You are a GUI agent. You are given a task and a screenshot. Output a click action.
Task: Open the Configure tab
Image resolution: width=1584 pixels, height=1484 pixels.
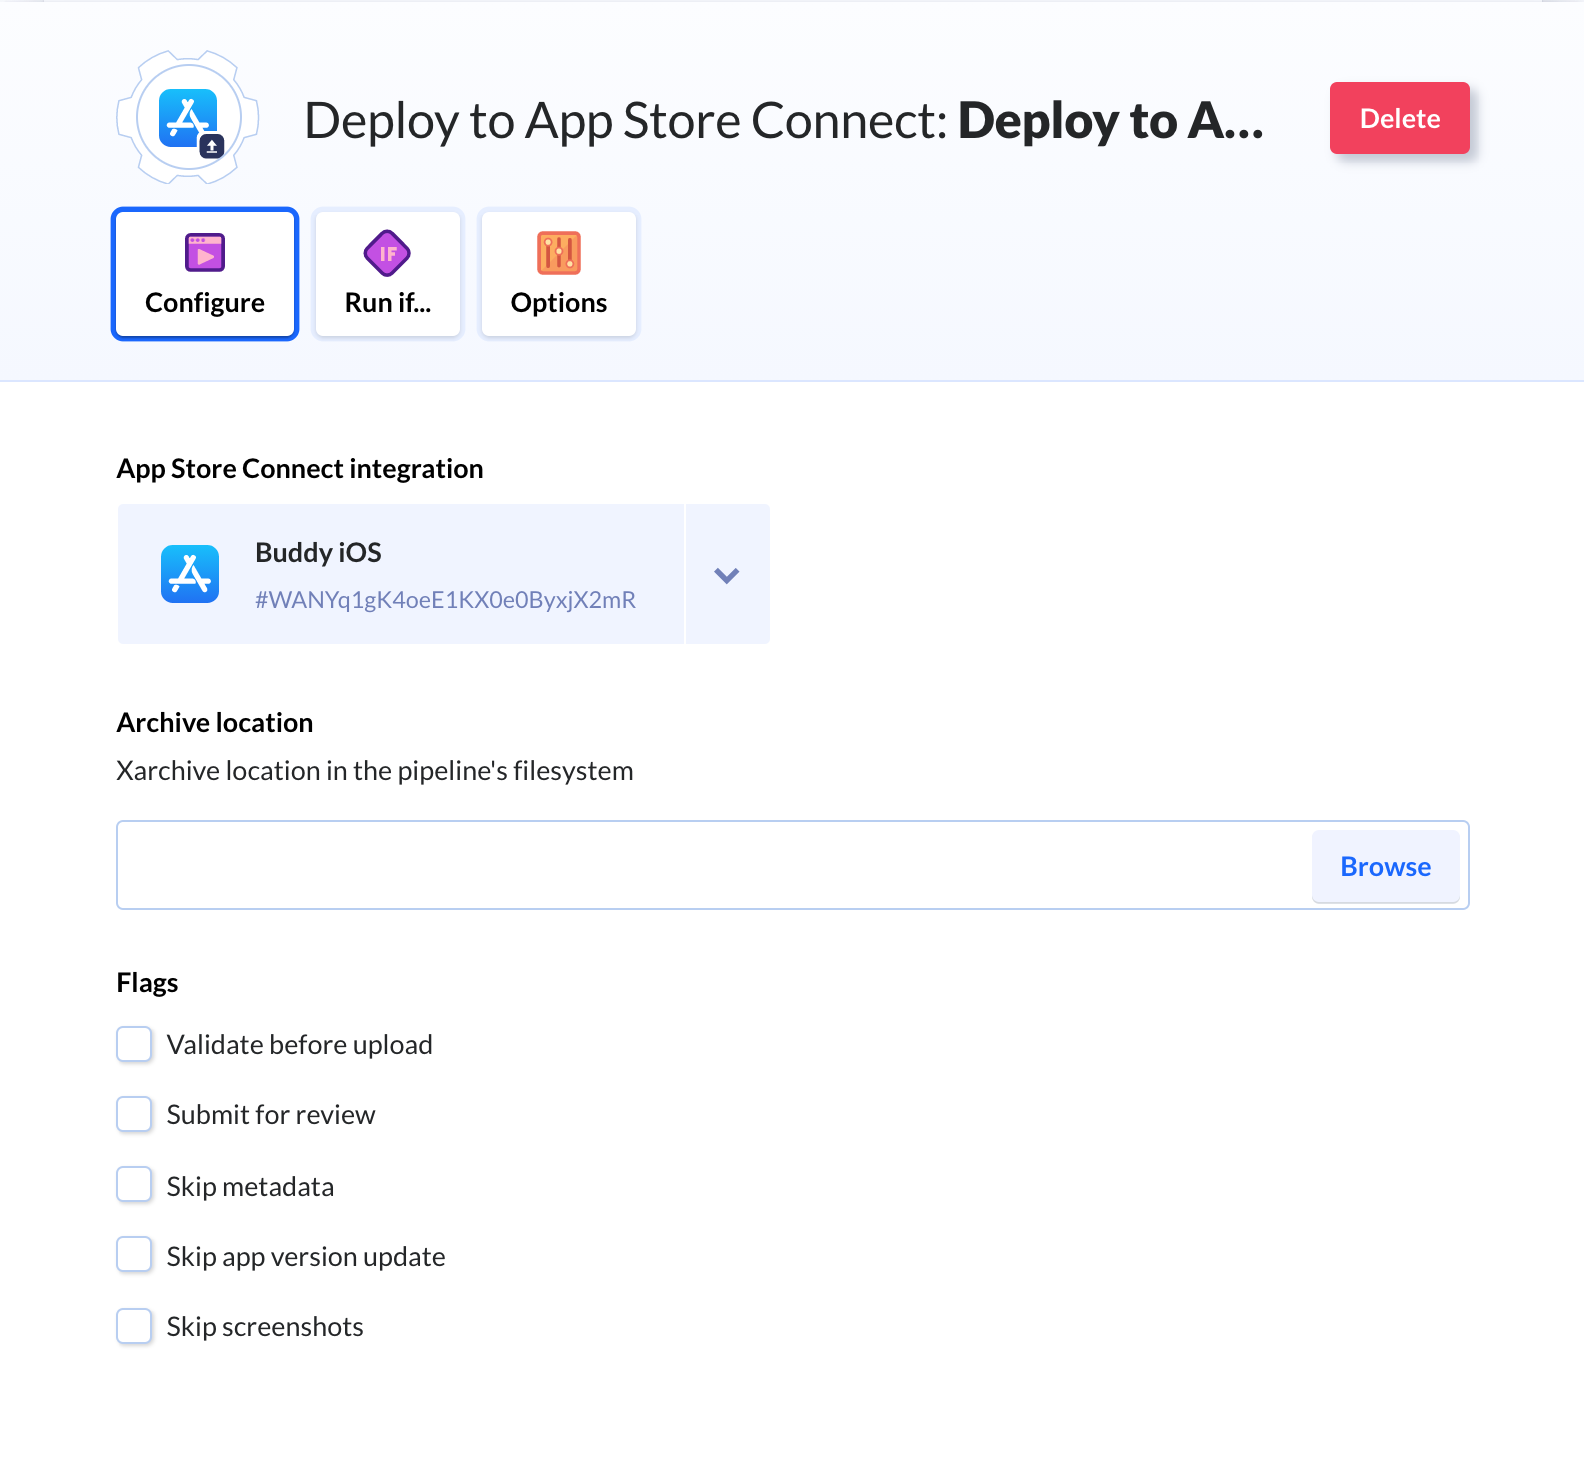point(205,274)
